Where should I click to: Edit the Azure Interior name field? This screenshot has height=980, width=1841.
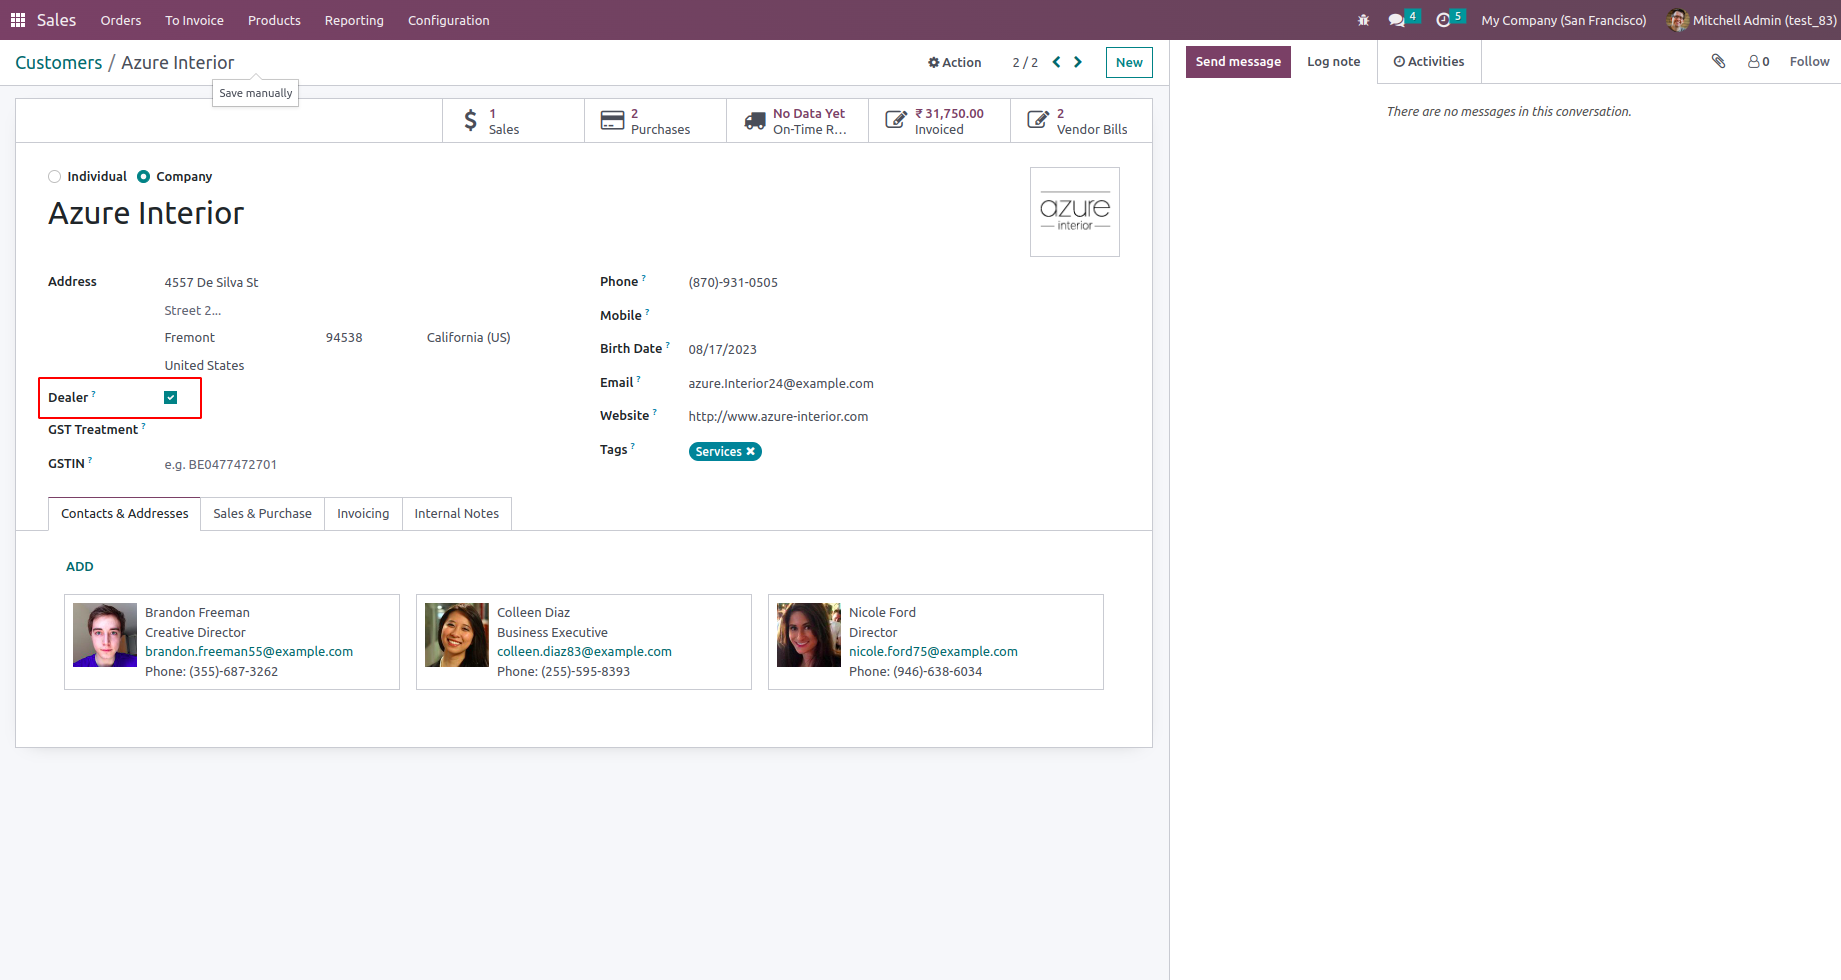(x=146, y=214)
